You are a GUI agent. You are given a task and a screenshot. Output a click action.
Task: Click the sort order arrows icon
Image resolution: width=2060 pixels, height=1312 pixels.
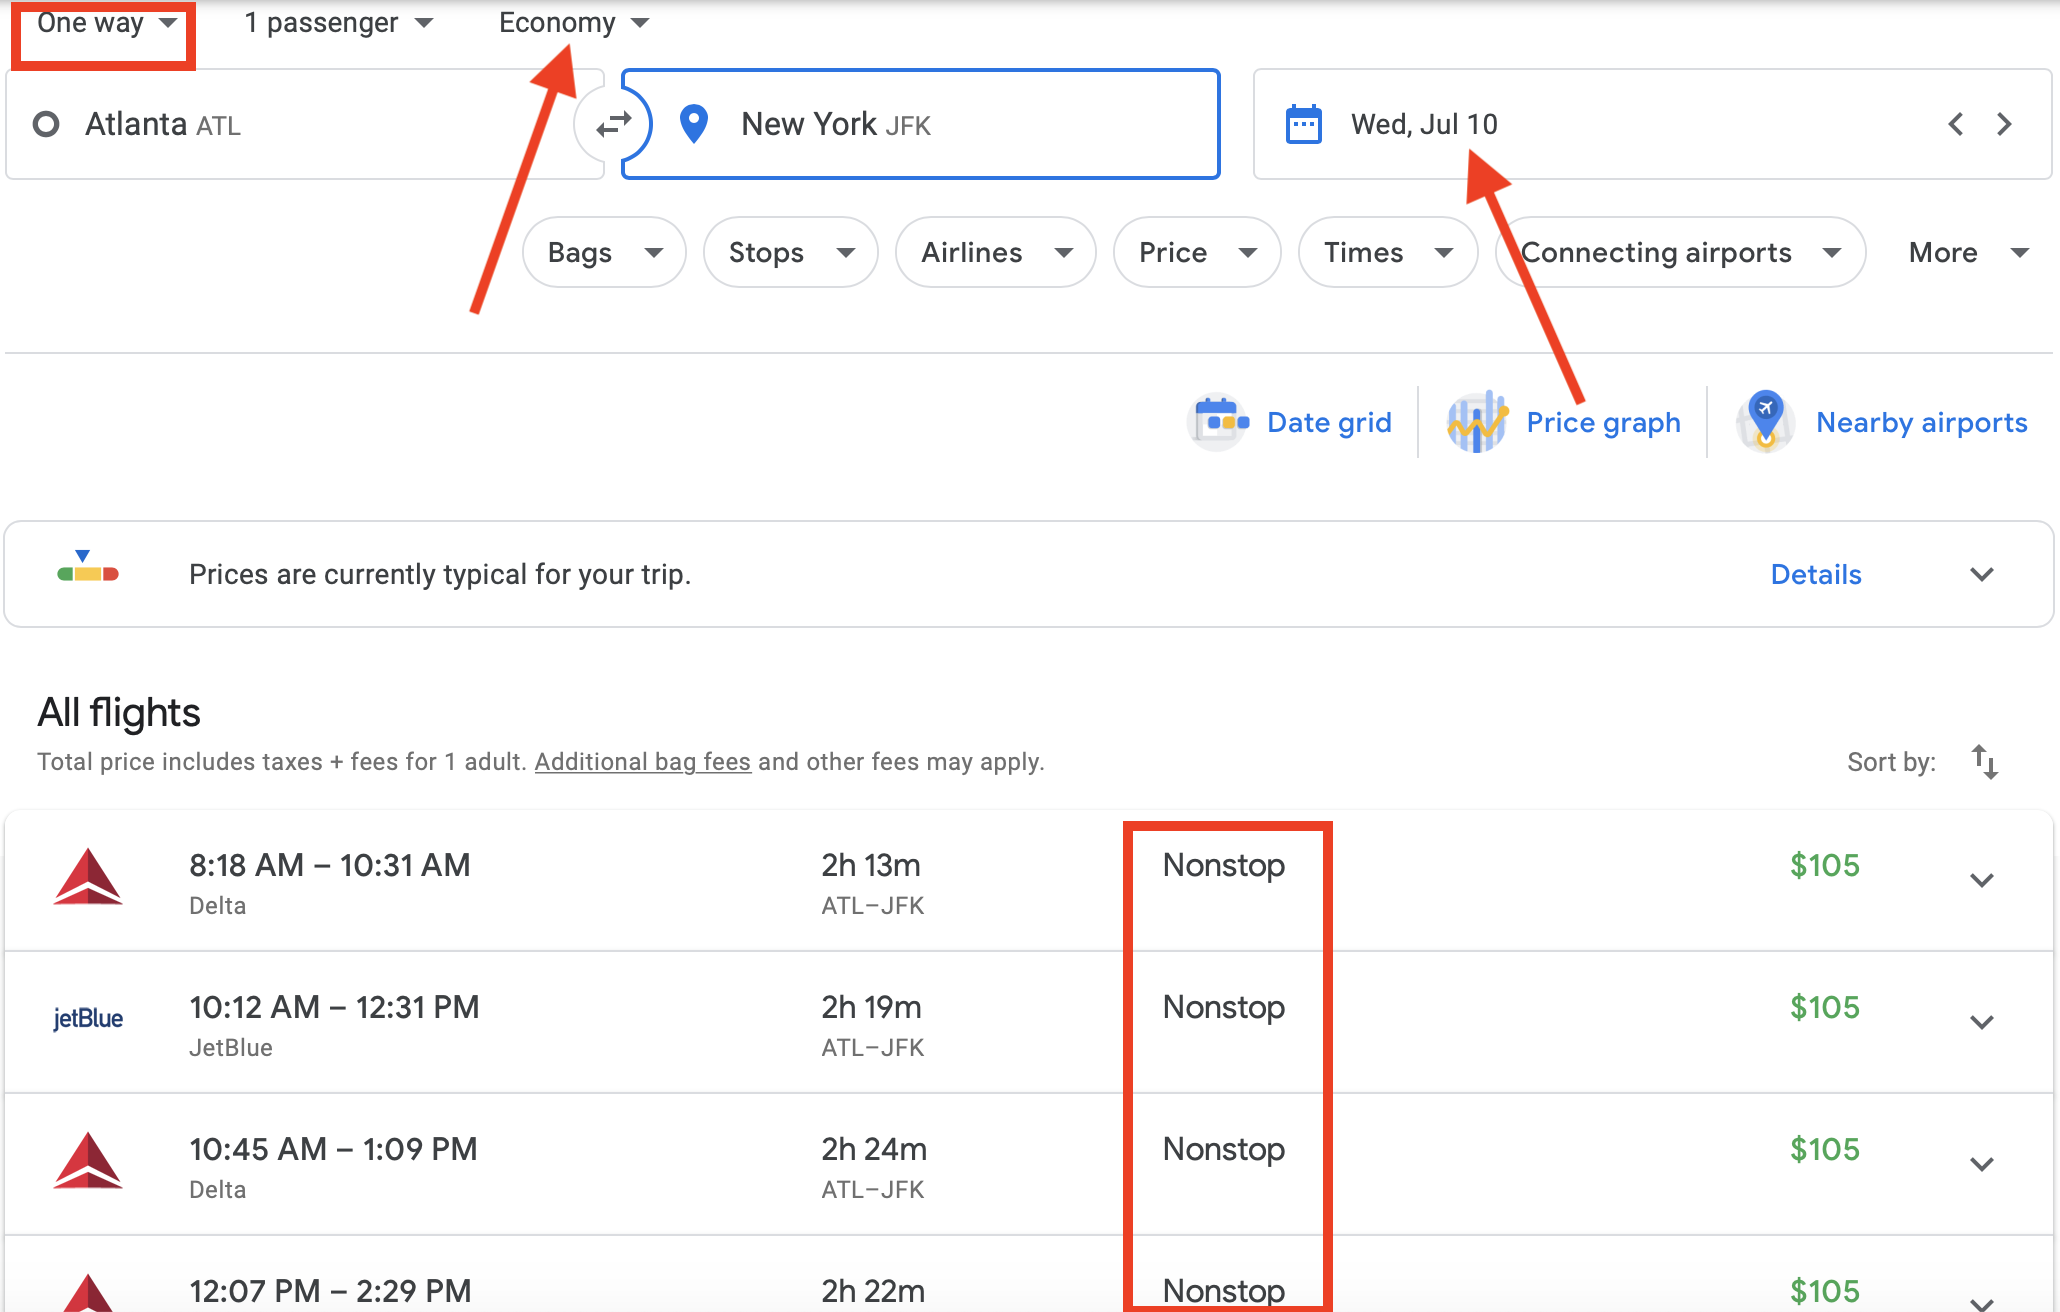[x=1984, y=762]
